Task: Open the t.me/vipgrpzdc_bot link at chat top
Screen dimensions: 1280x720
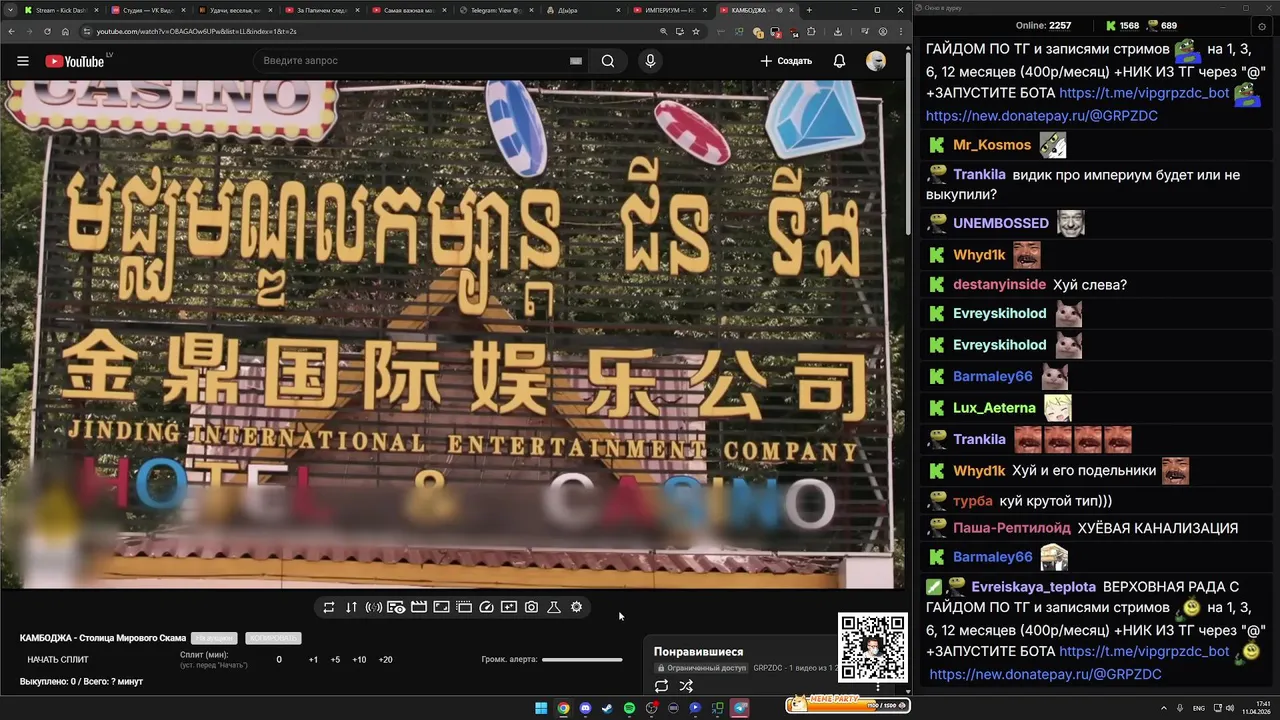Action: click(1144, 93)
